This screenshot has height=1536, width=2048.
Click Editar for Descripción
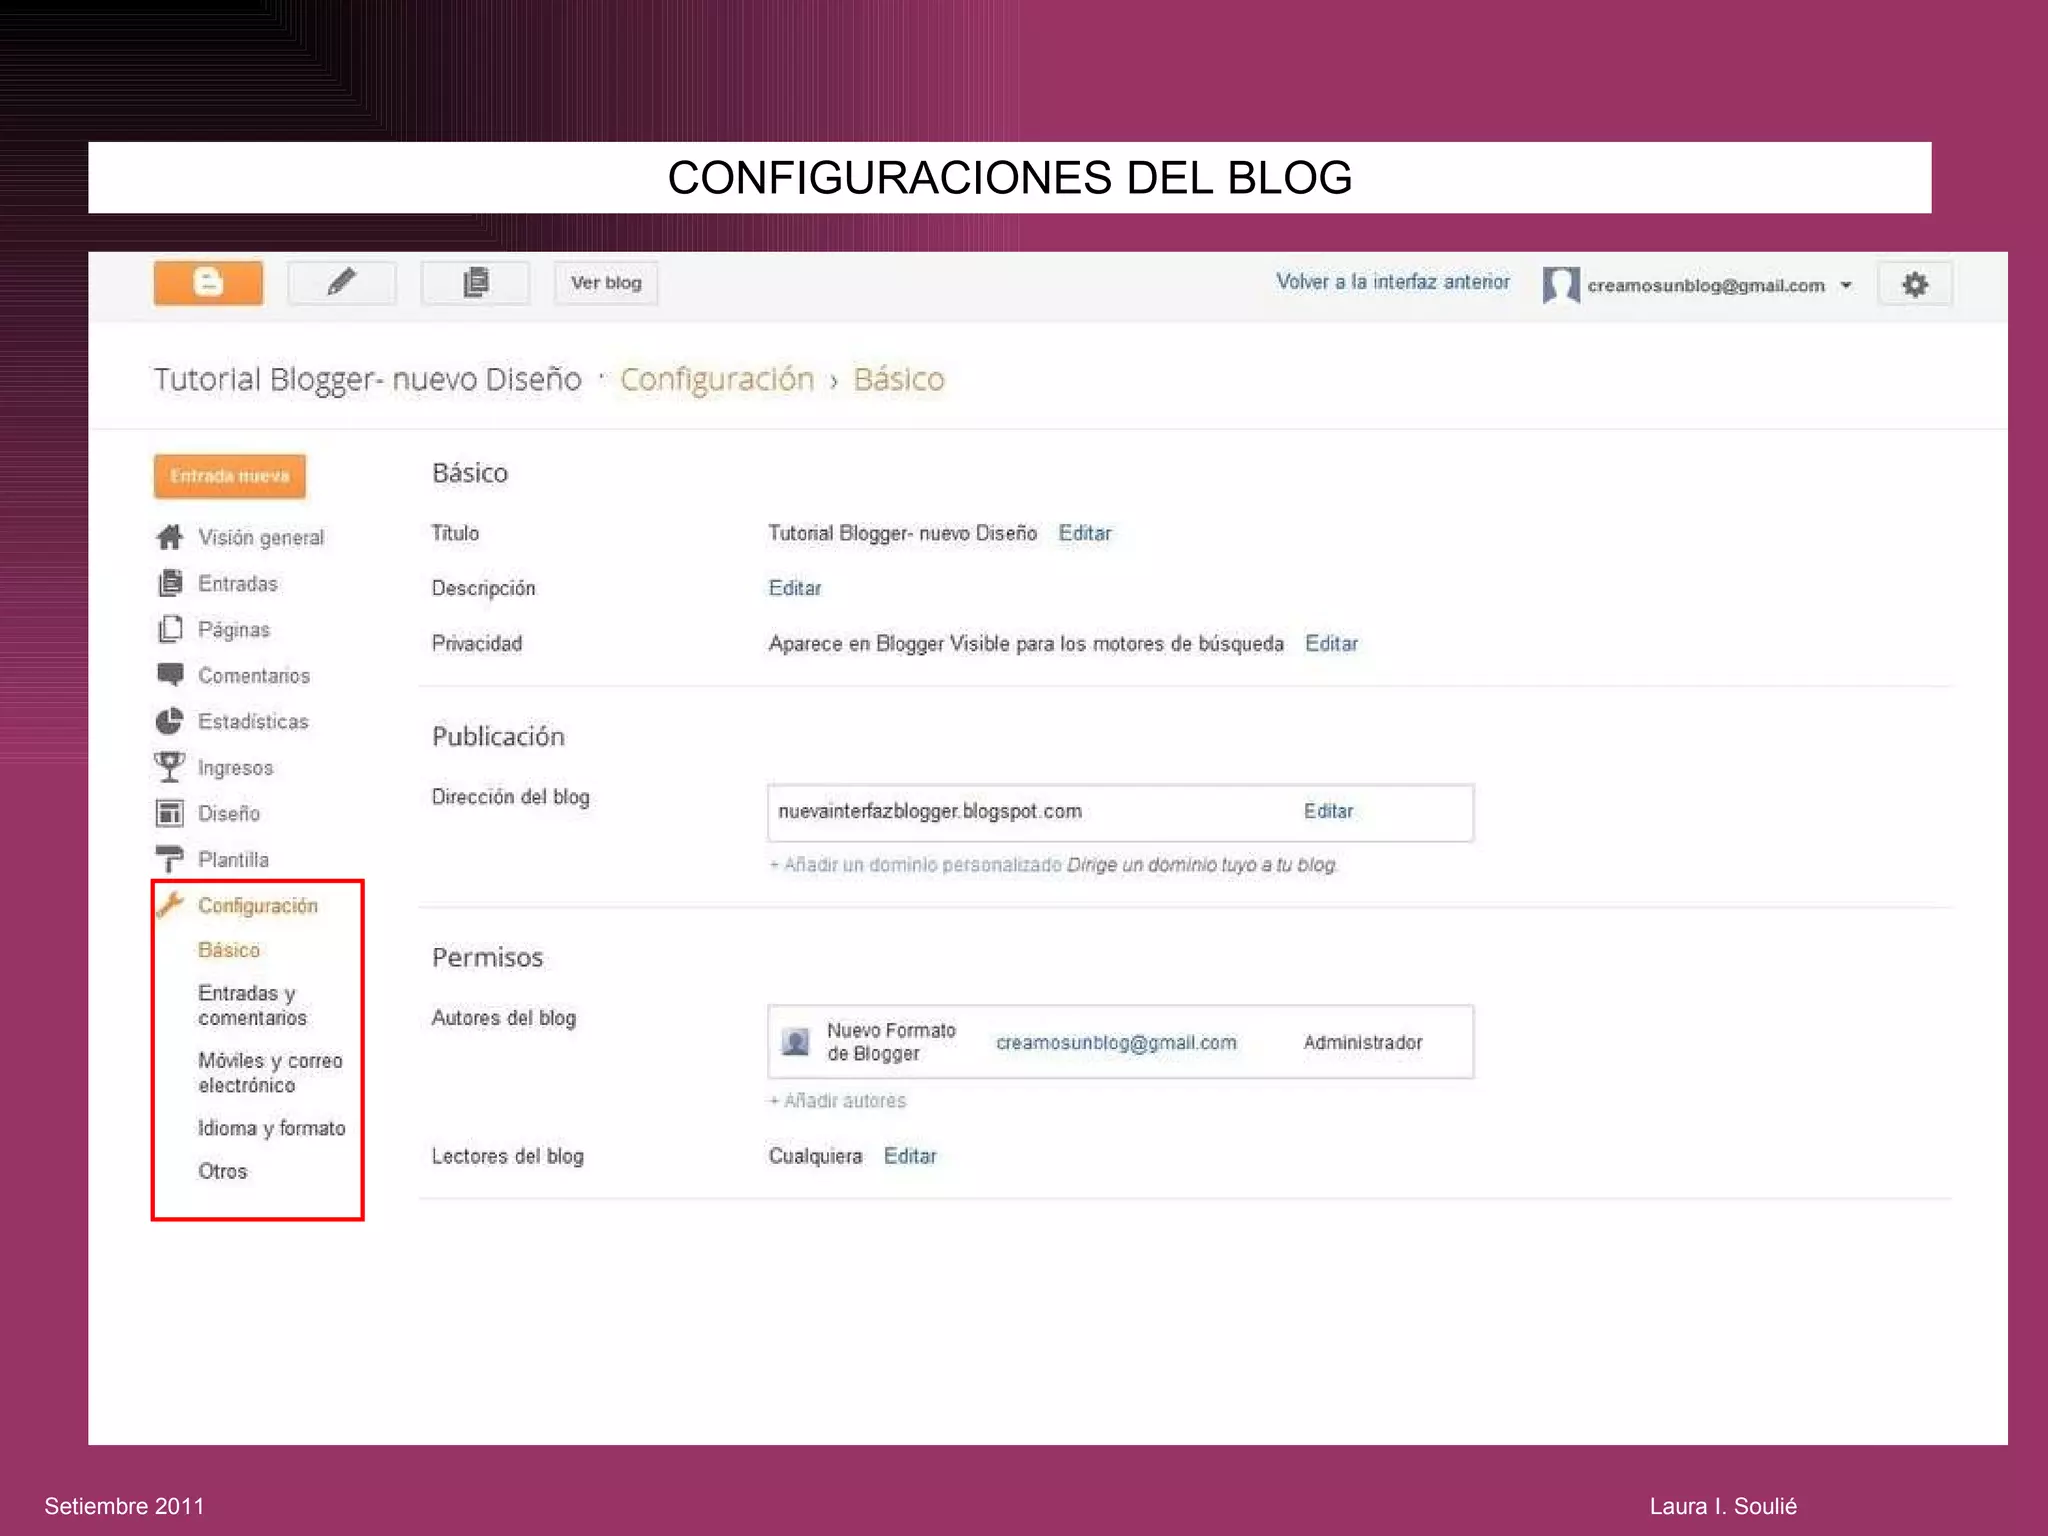click(x=795, y=588)
